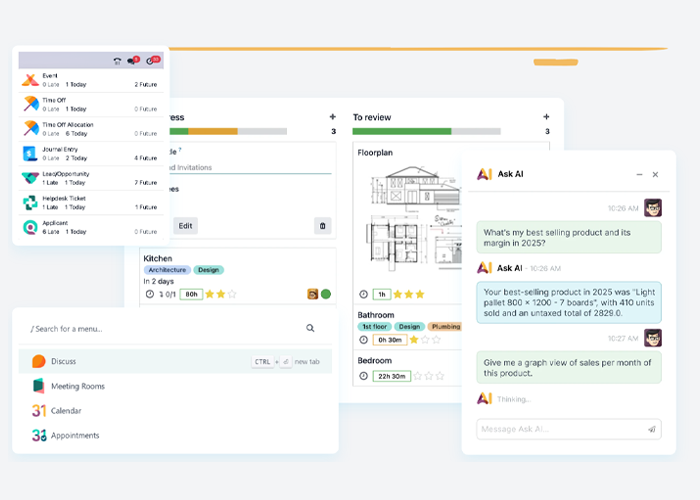Viewport: 700px width, 500px height.
Task: Click '6 Today' in Time Off Allocation row
Action: pos(76,133)
